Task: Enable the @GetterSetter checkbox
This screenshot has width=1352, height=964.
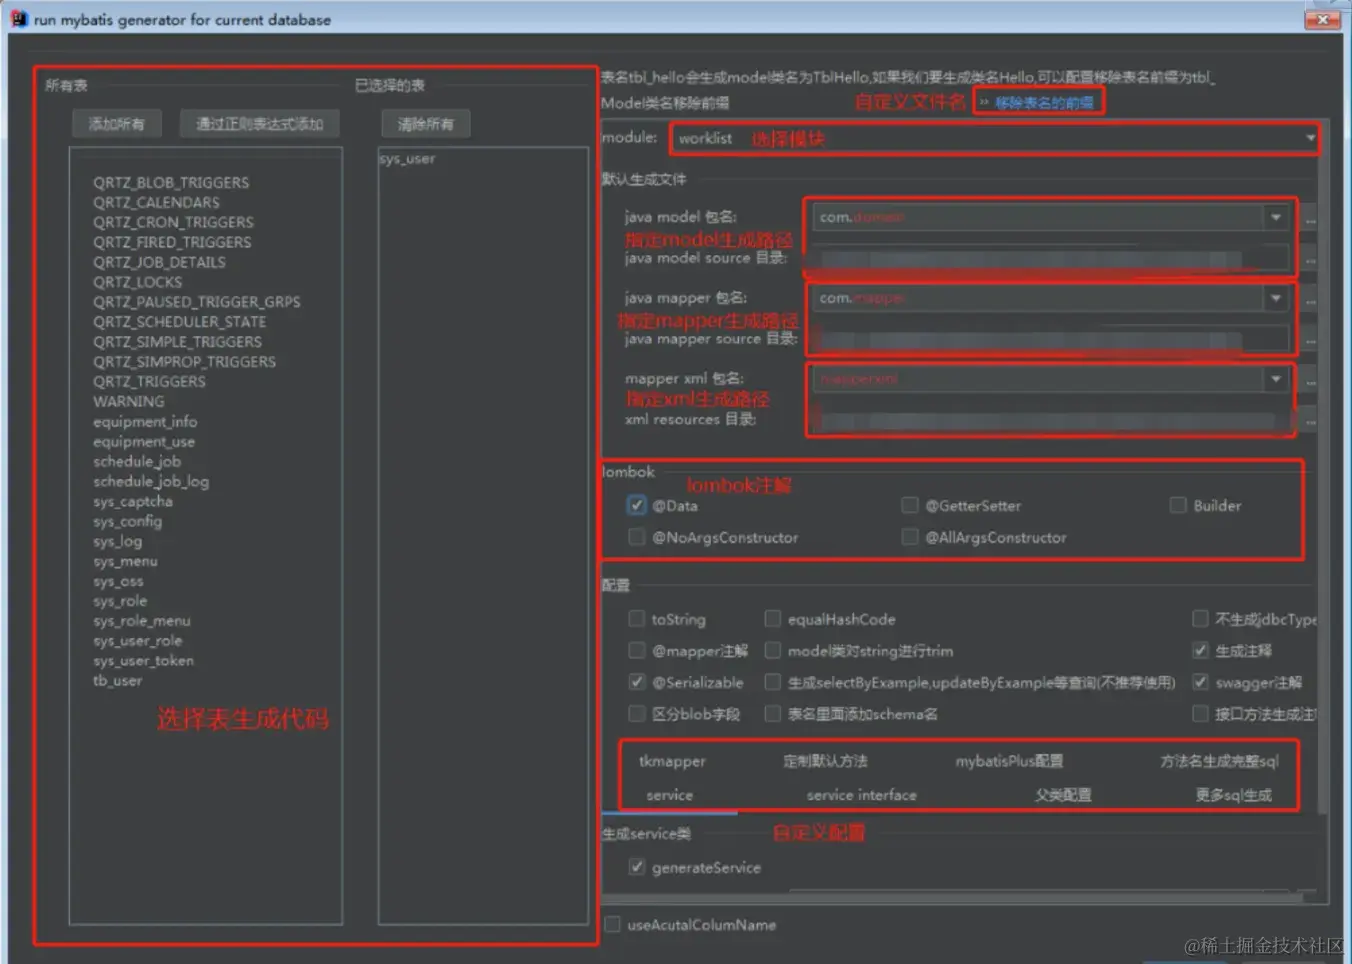Action: (x=909, y=505)
